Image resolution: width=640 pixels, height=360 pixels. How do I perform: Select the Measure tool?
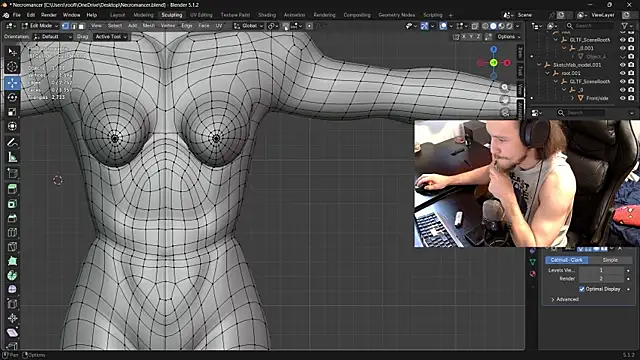point(13,157)
